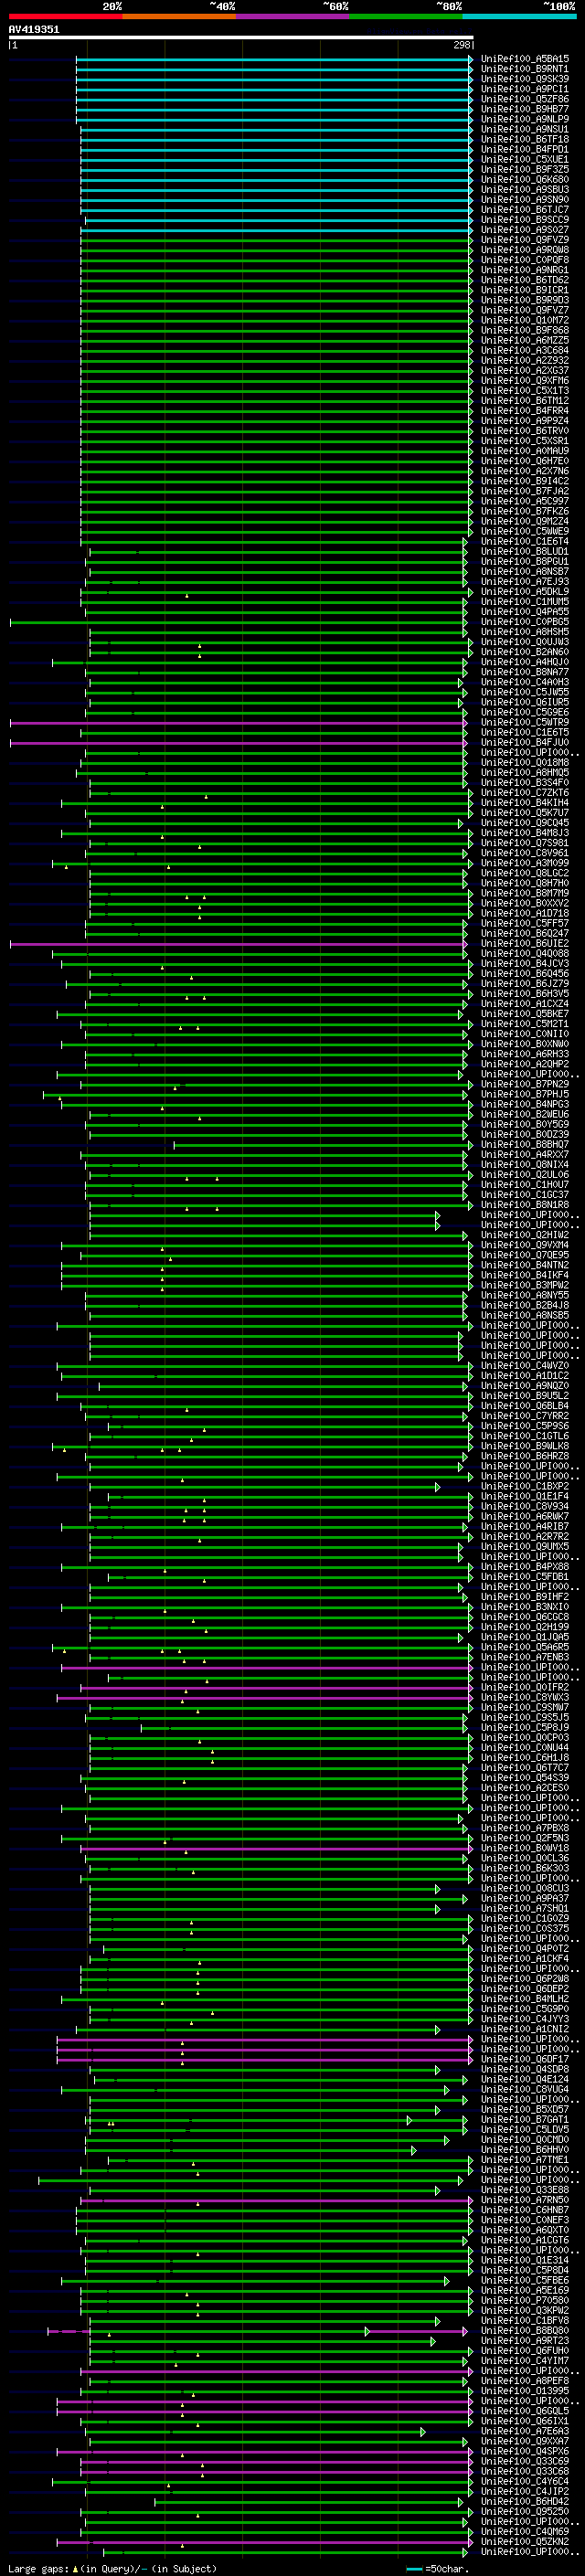Screen dimensions: 585x2576
Task: Click label UniRef100_C5JW55
Action: coord(525,692)
